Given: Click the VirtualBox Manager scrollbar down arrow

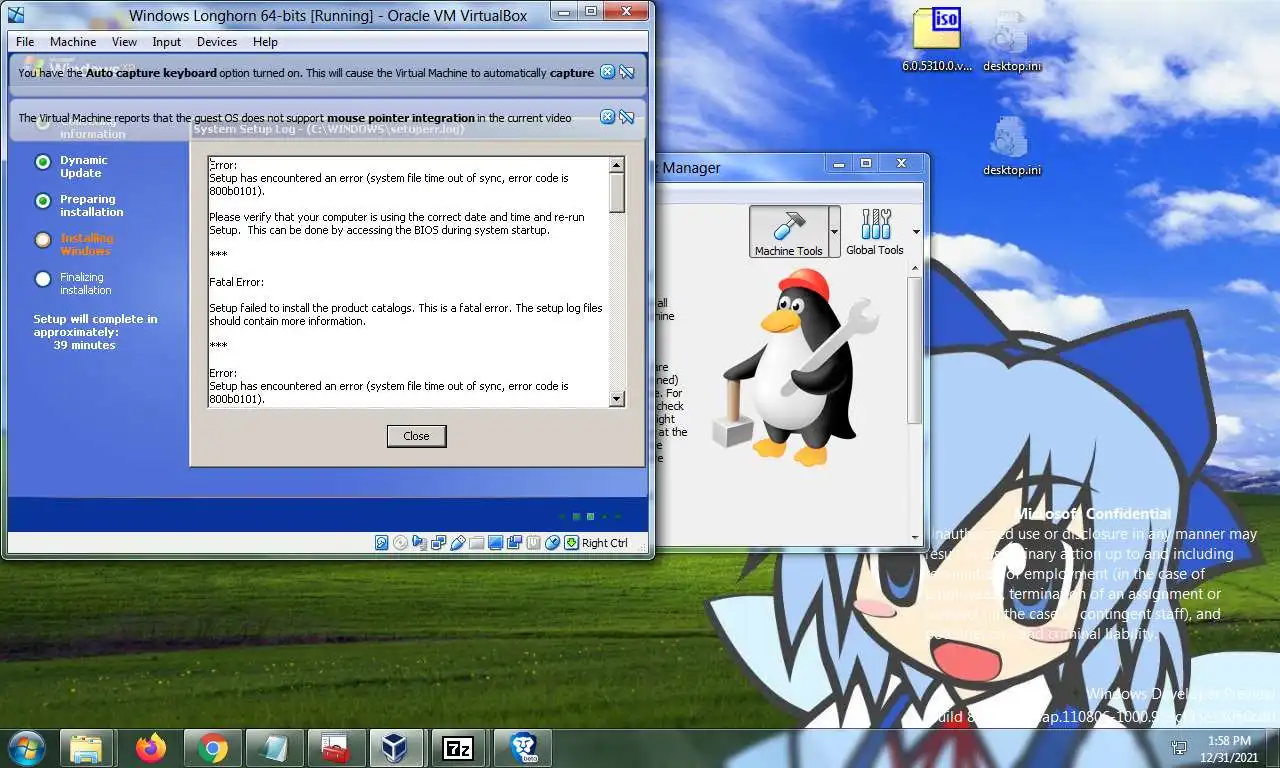Looking at the screenshot, I should coord(915,538).
